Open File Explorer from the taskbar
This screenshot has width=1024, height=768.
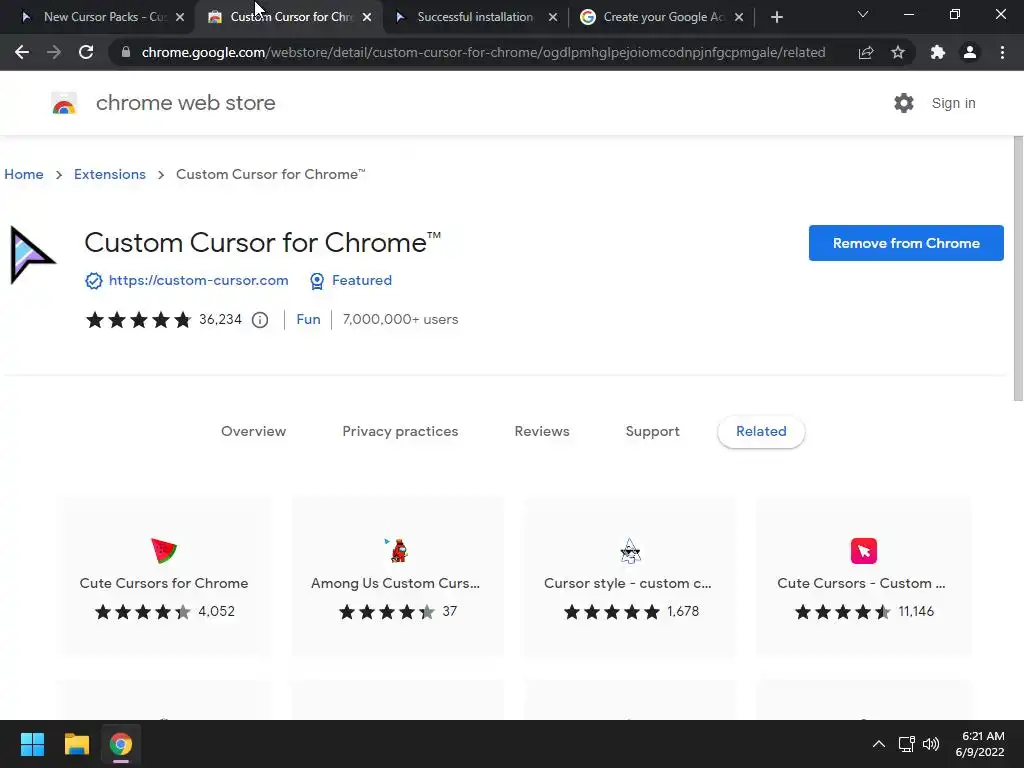(76, 744)
